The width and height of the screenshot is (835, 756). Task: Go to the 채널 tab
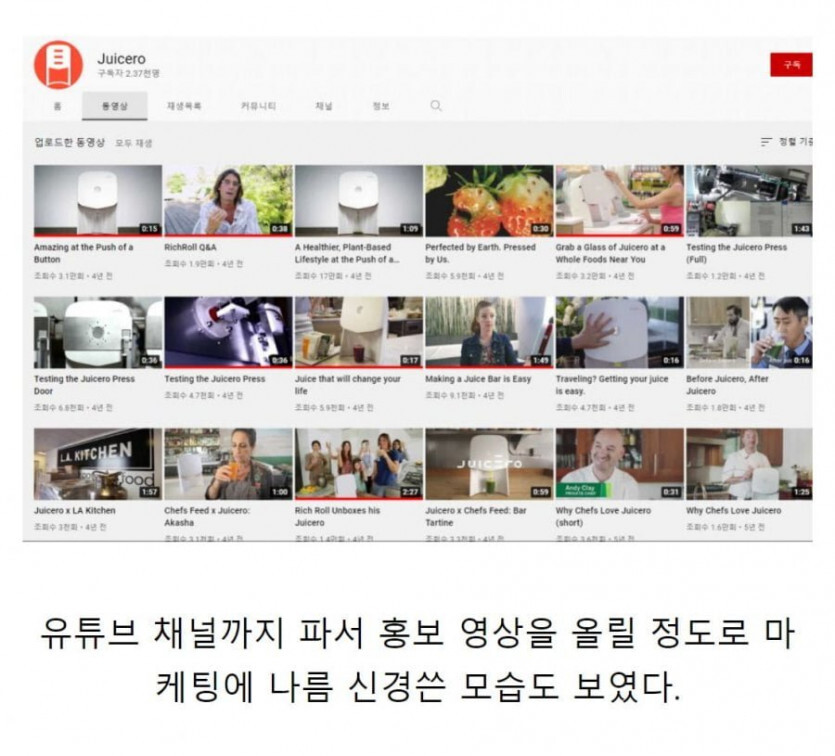(x=324, y=106)
